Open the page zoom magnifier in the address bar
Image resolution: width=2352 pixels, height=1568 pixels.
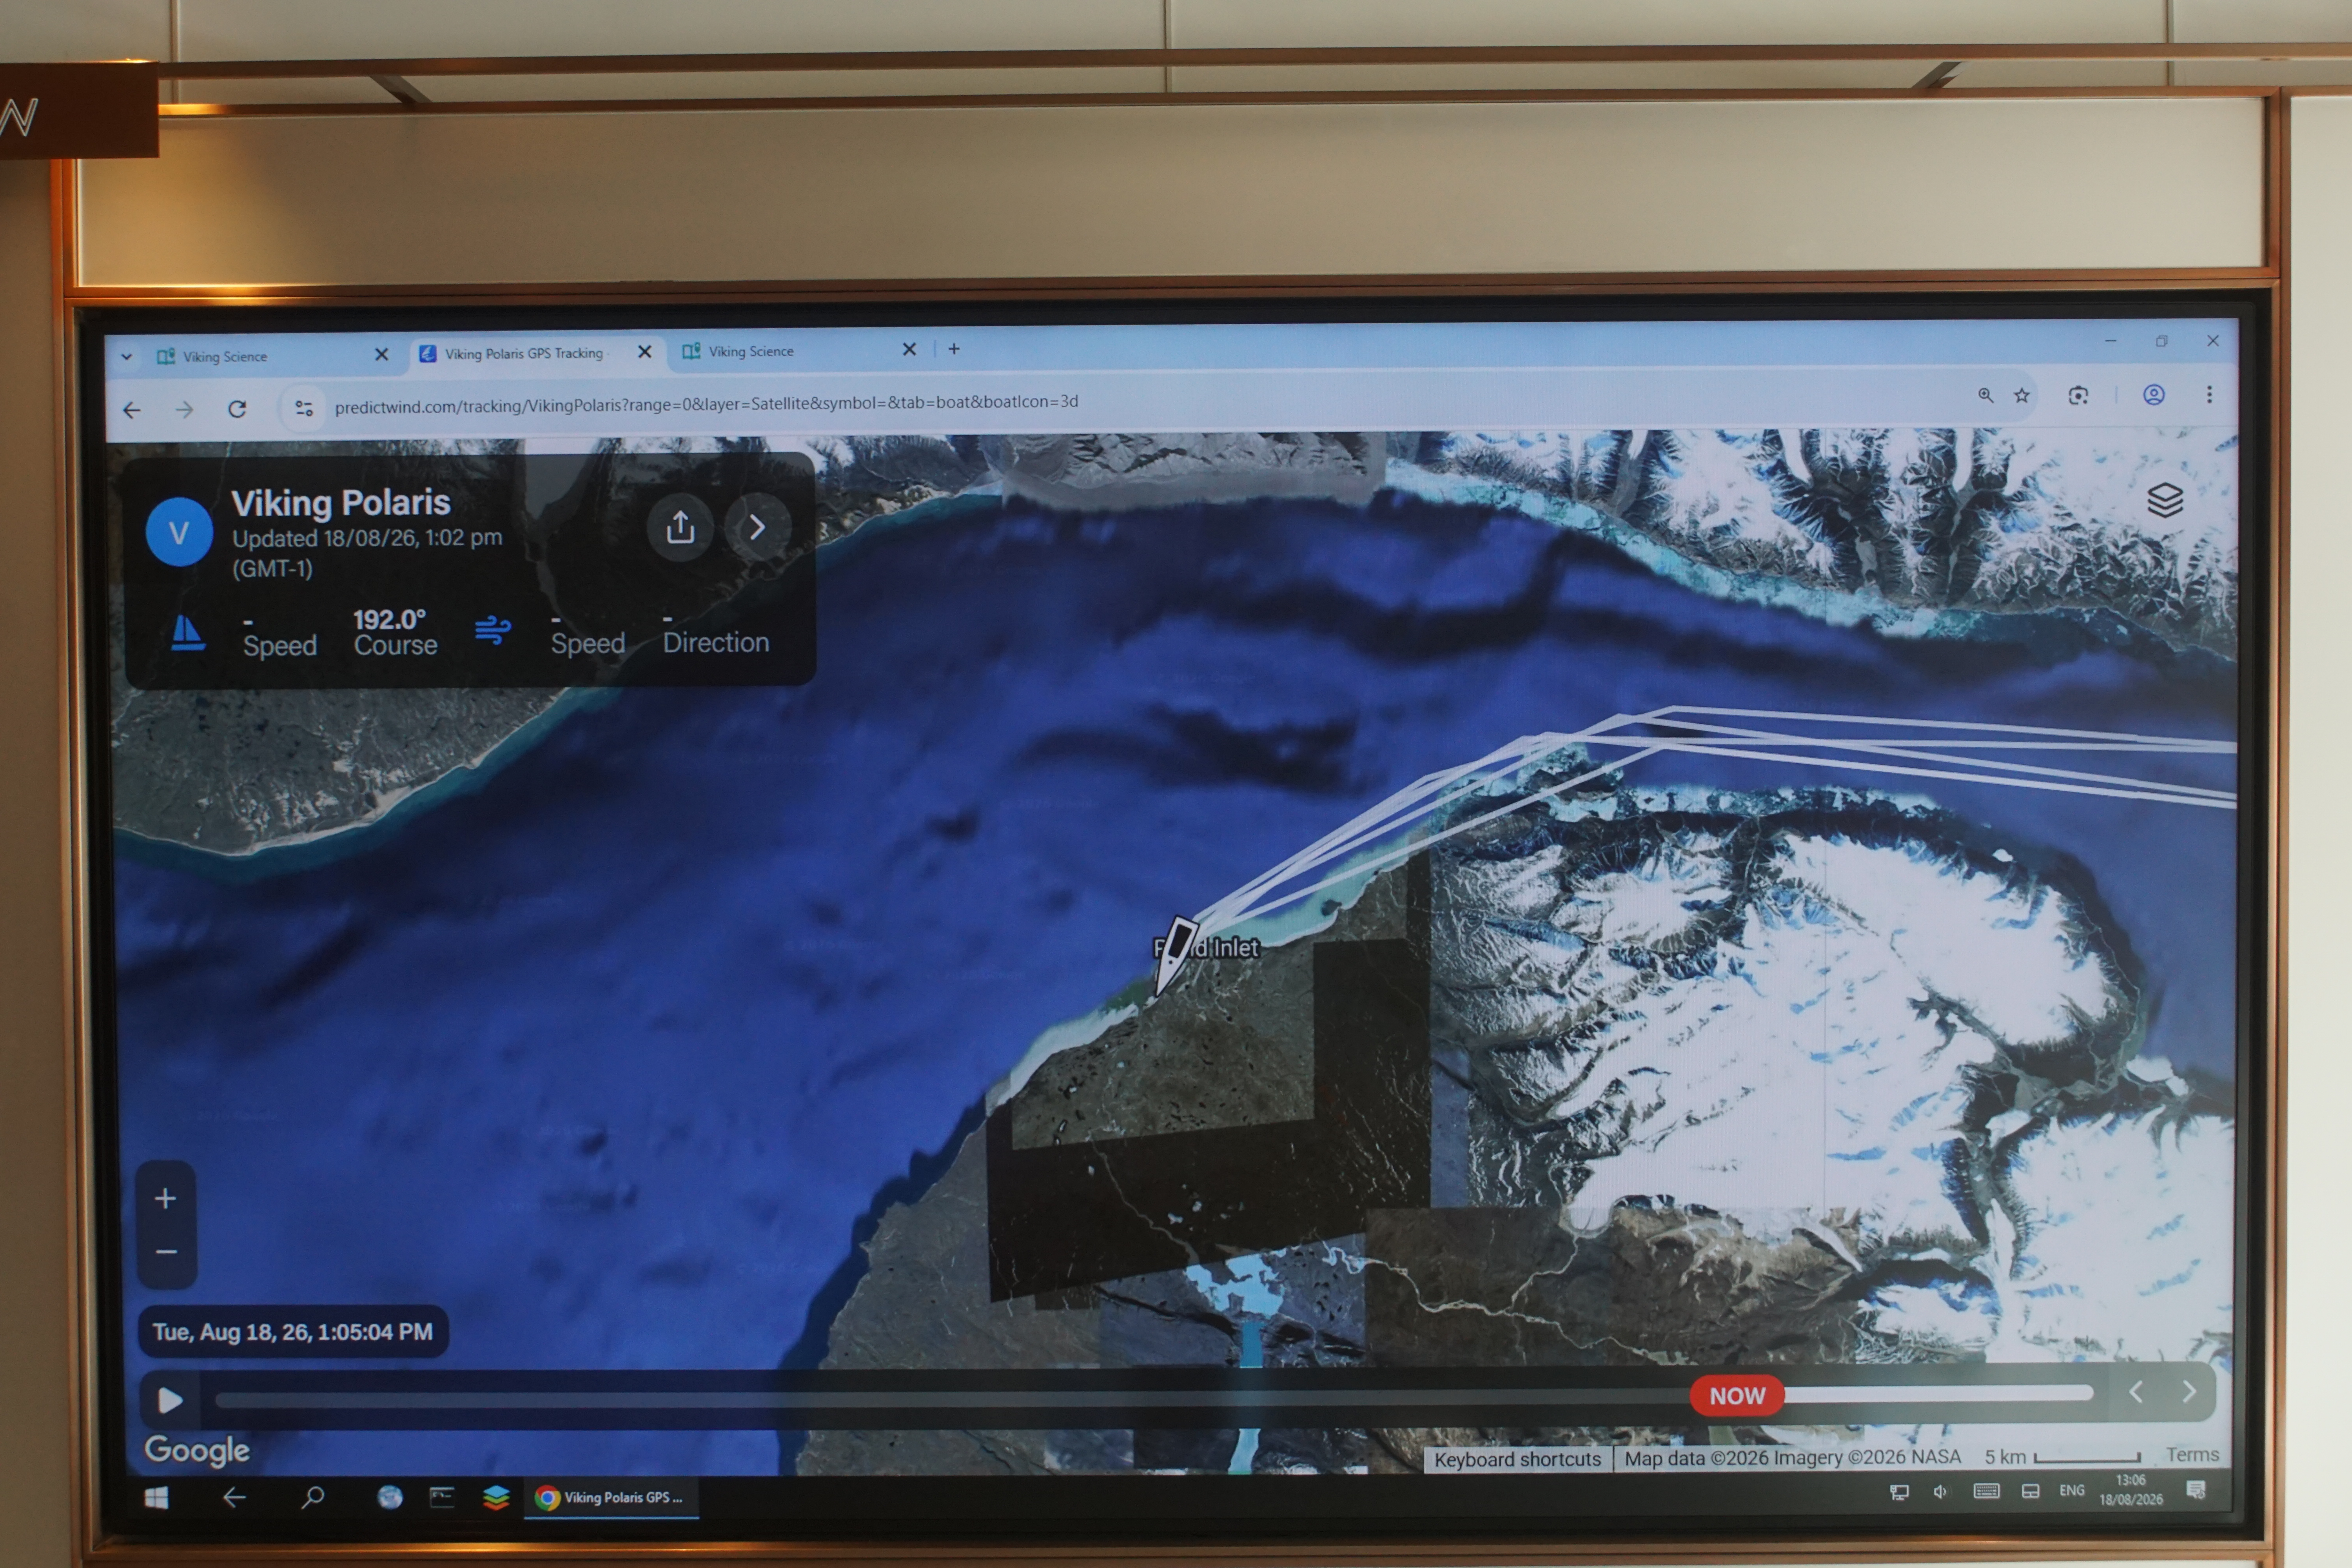(1986, 395)
